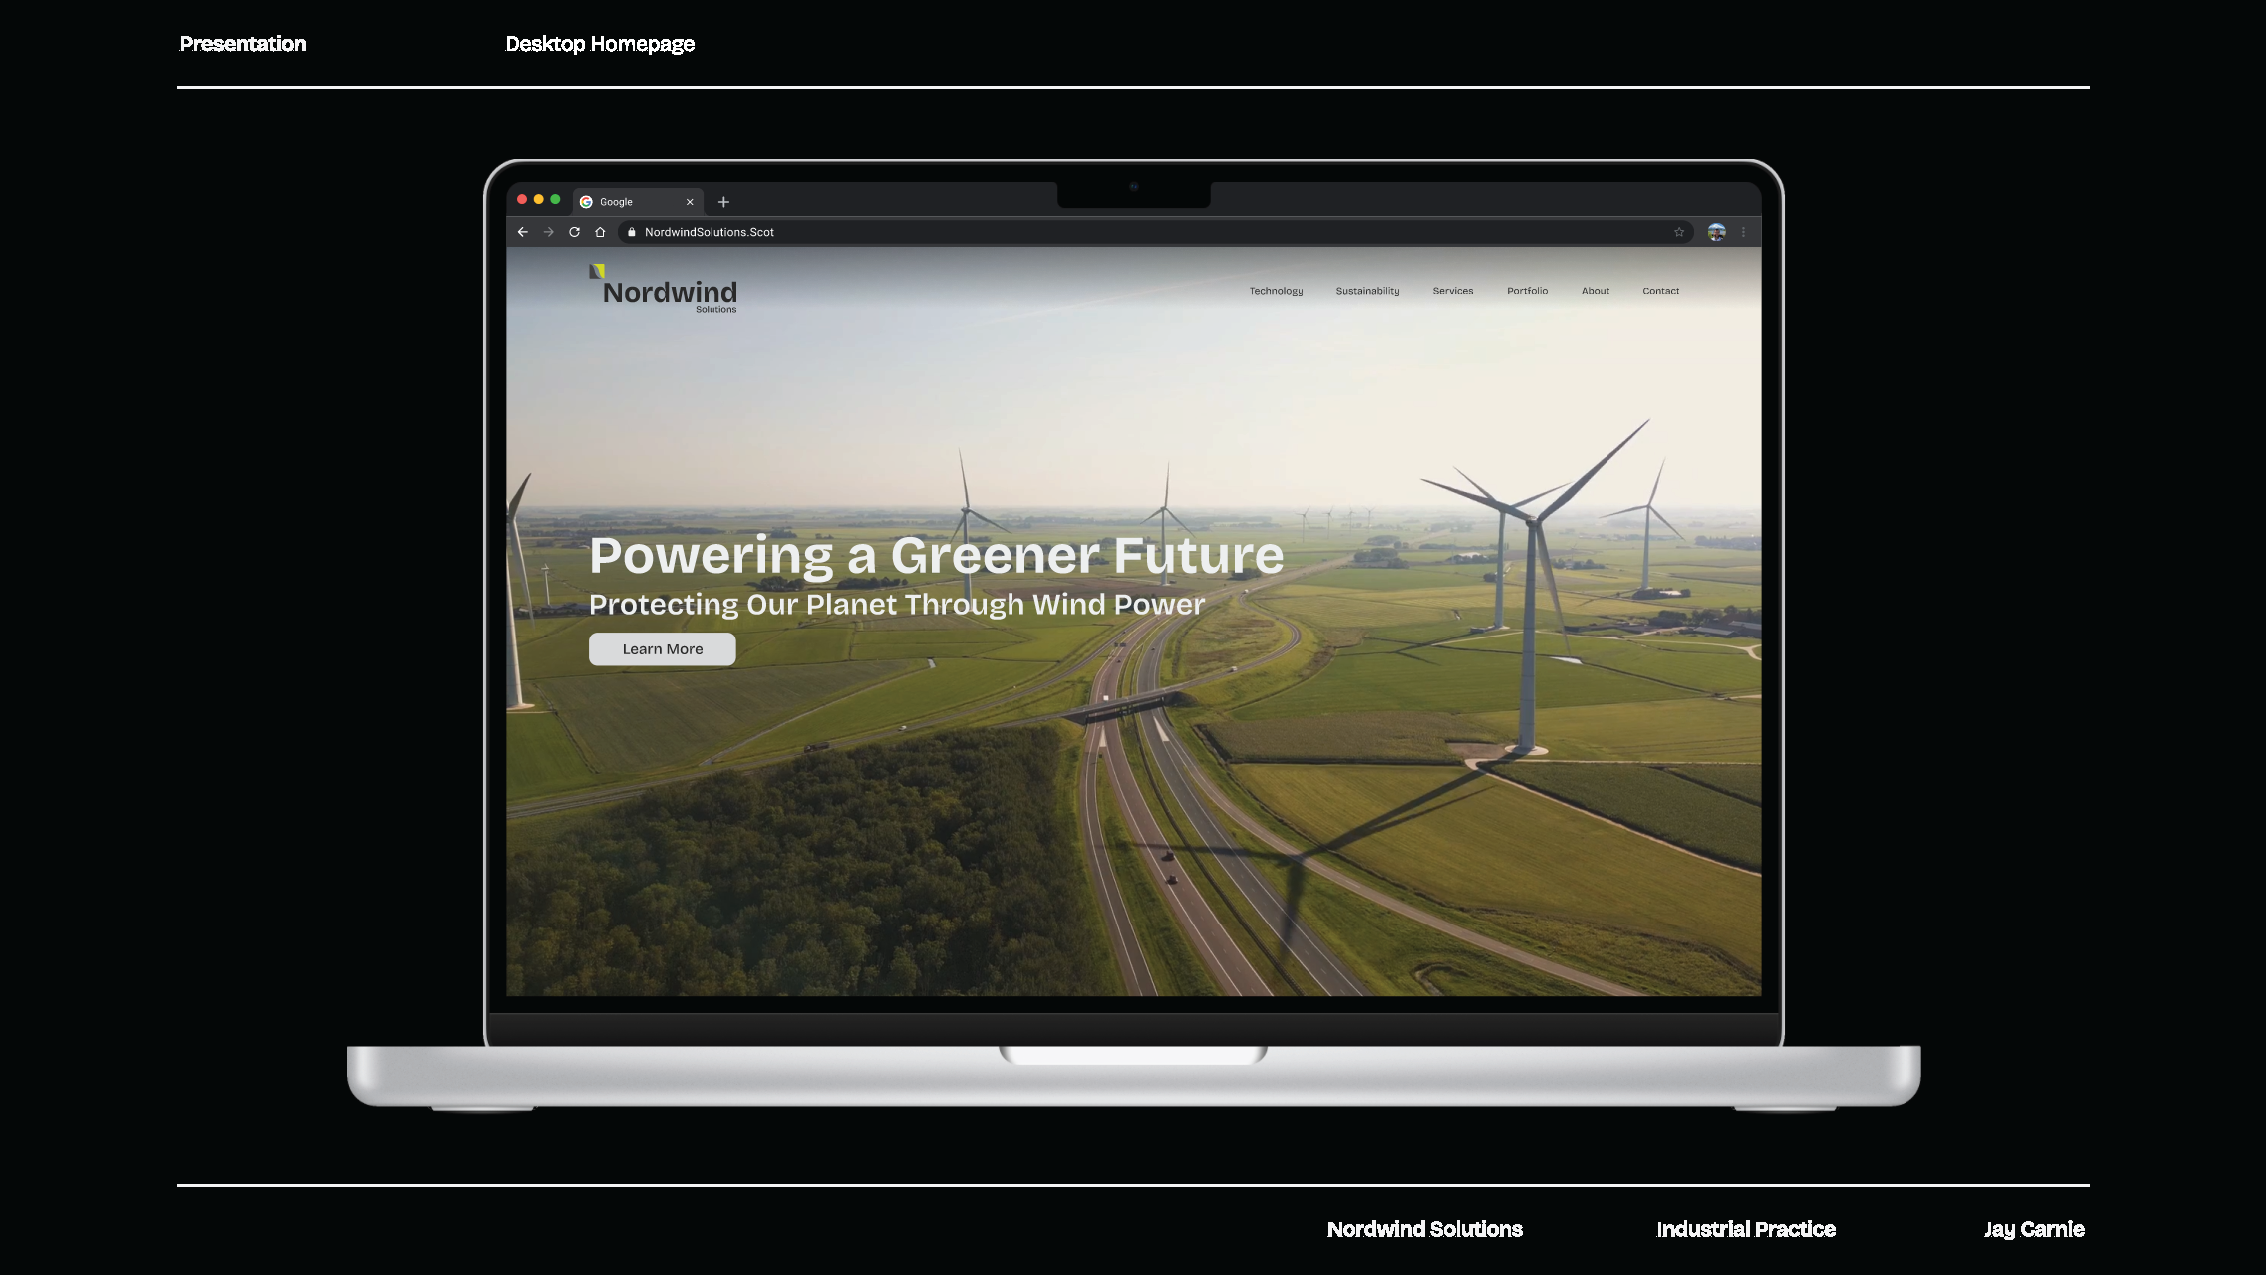This screenshot has height=1275, width=2266.
Task: Open the Portfolio nav link
Action: pyautogui.click(x=1527, y=291)
